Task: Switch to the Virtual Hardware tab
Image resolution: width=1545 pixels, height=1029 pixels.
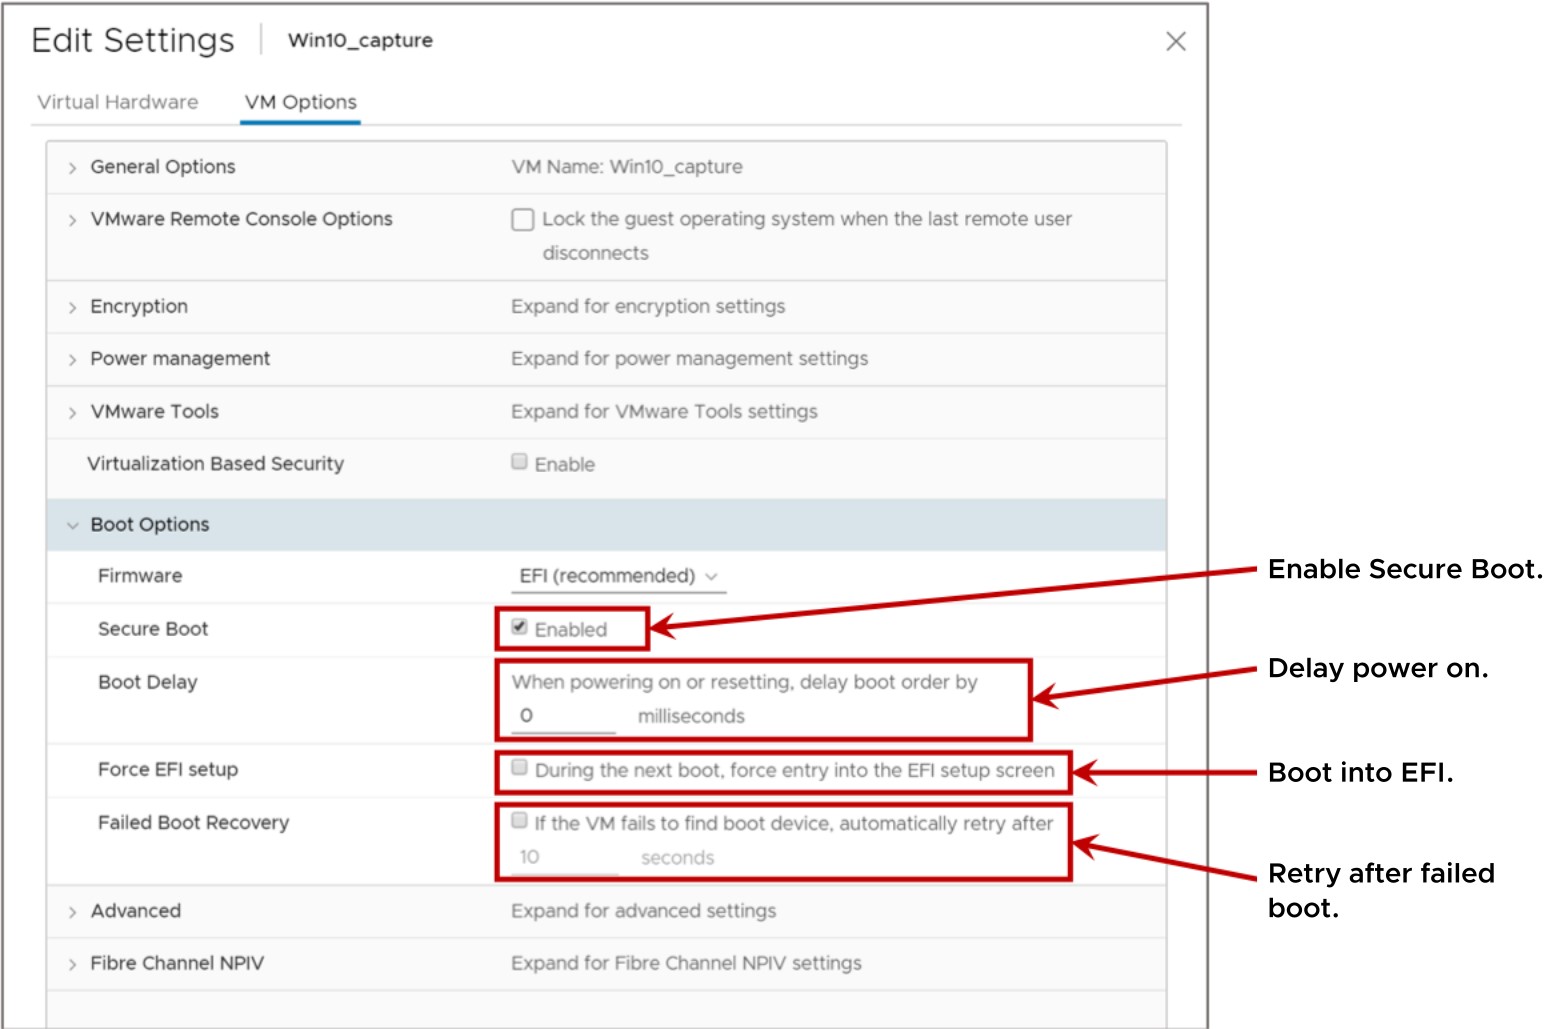Action: pyautogui.click(x=118, y=102)
